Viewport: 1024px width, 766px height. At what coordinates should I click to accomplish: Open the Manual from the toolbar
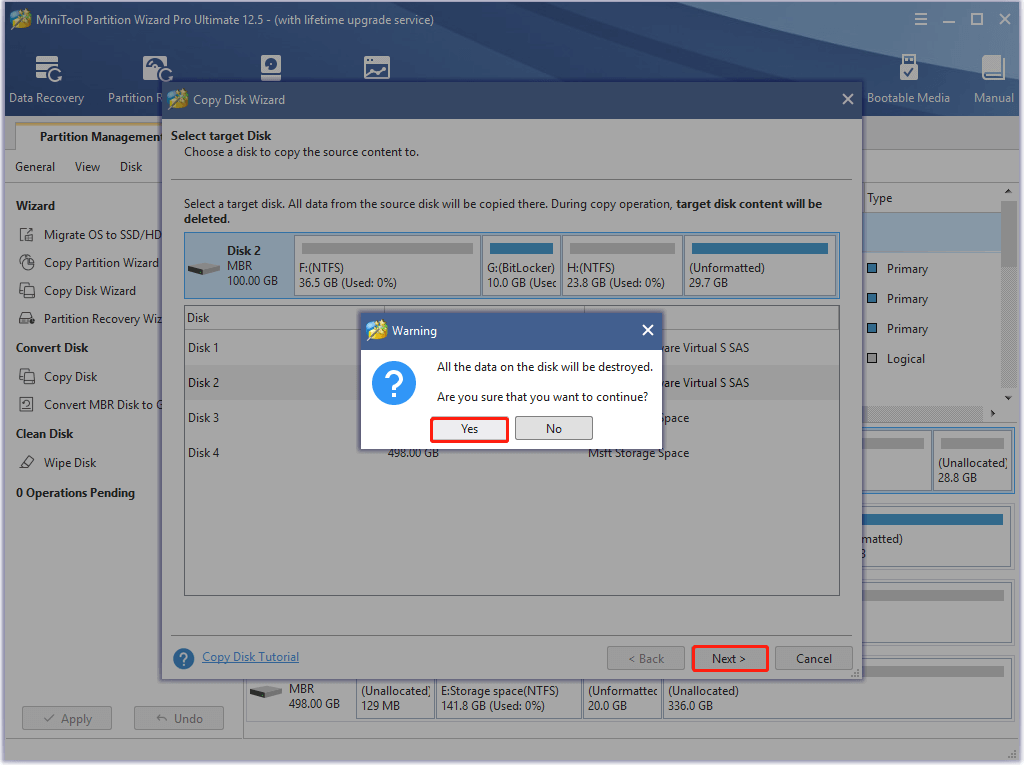click(x=993, y=80)
